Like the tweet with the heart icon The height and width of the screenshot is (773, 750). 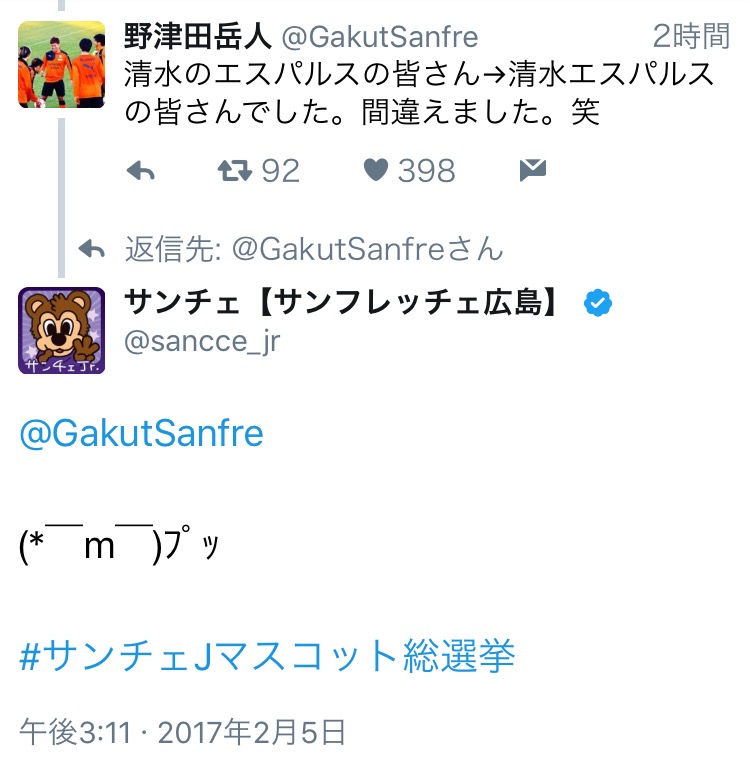(375, 171)
